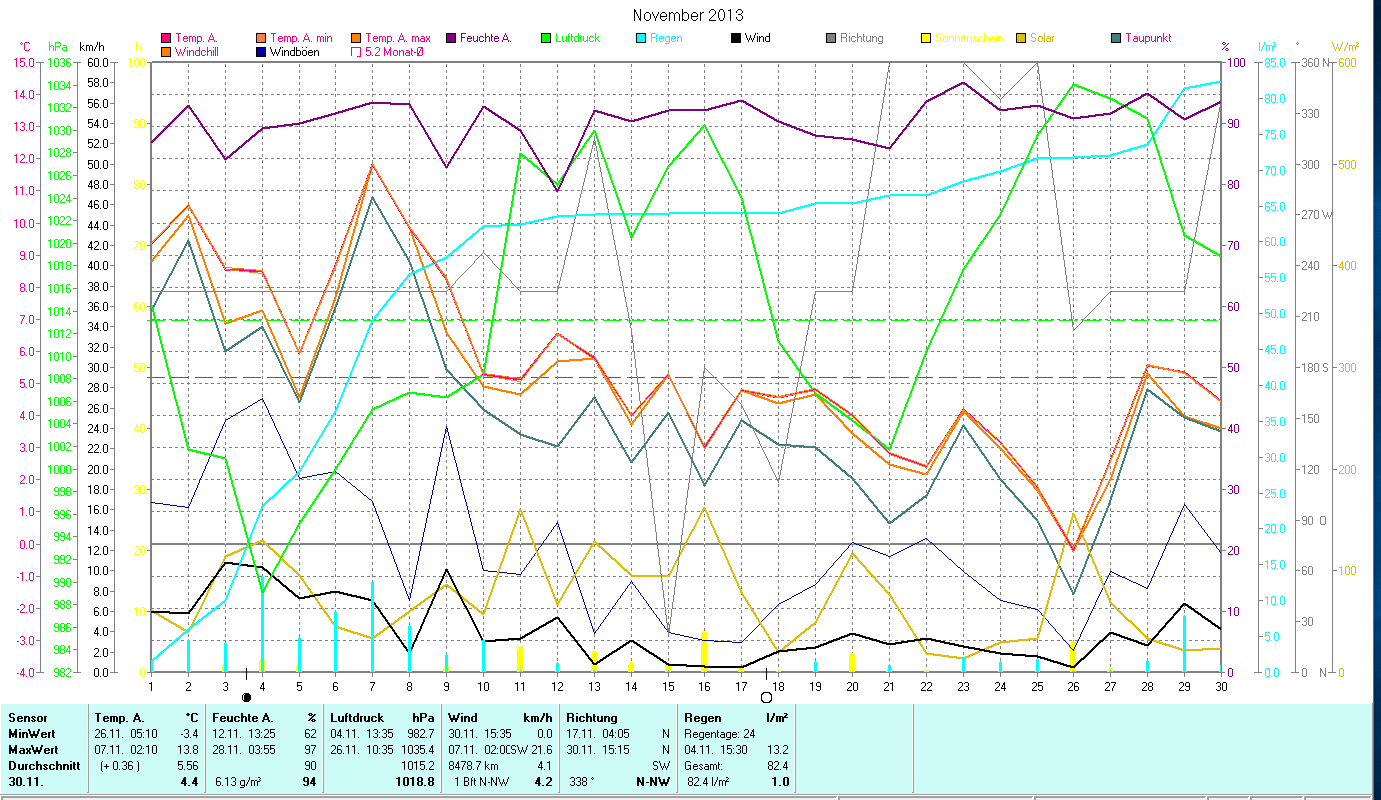This screenshot has width=1381, height=800.
Task: Click the current pressure value 1018.8
Action: (x=414, y=782)
